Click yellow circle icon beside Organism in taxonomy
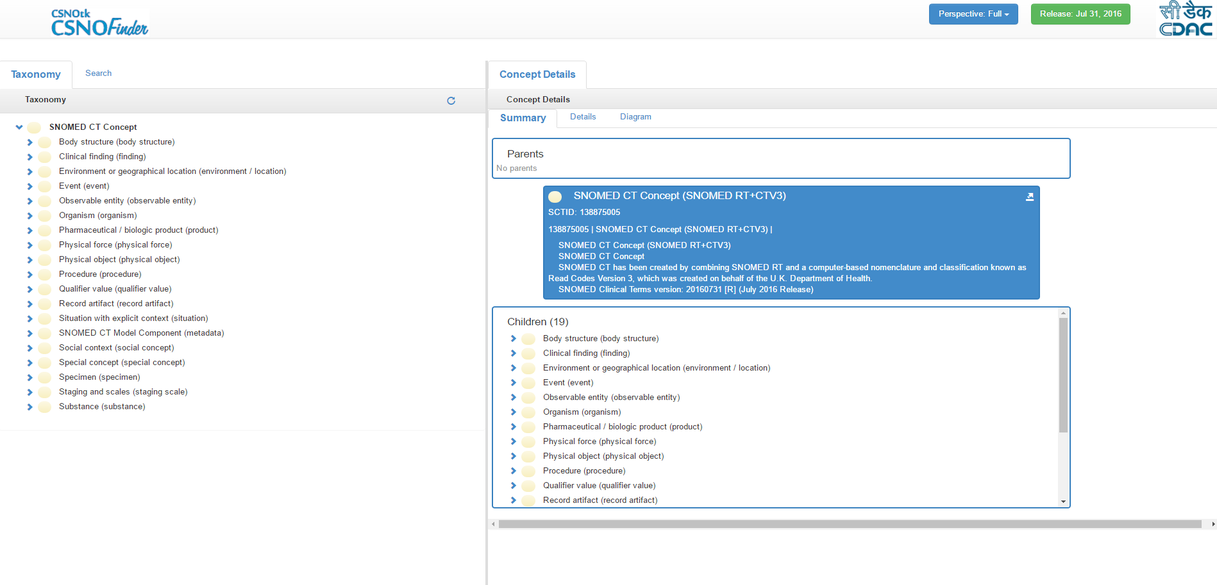This screenshot has width=1217, height=585. pyautogui.click(x=45, y=216)
